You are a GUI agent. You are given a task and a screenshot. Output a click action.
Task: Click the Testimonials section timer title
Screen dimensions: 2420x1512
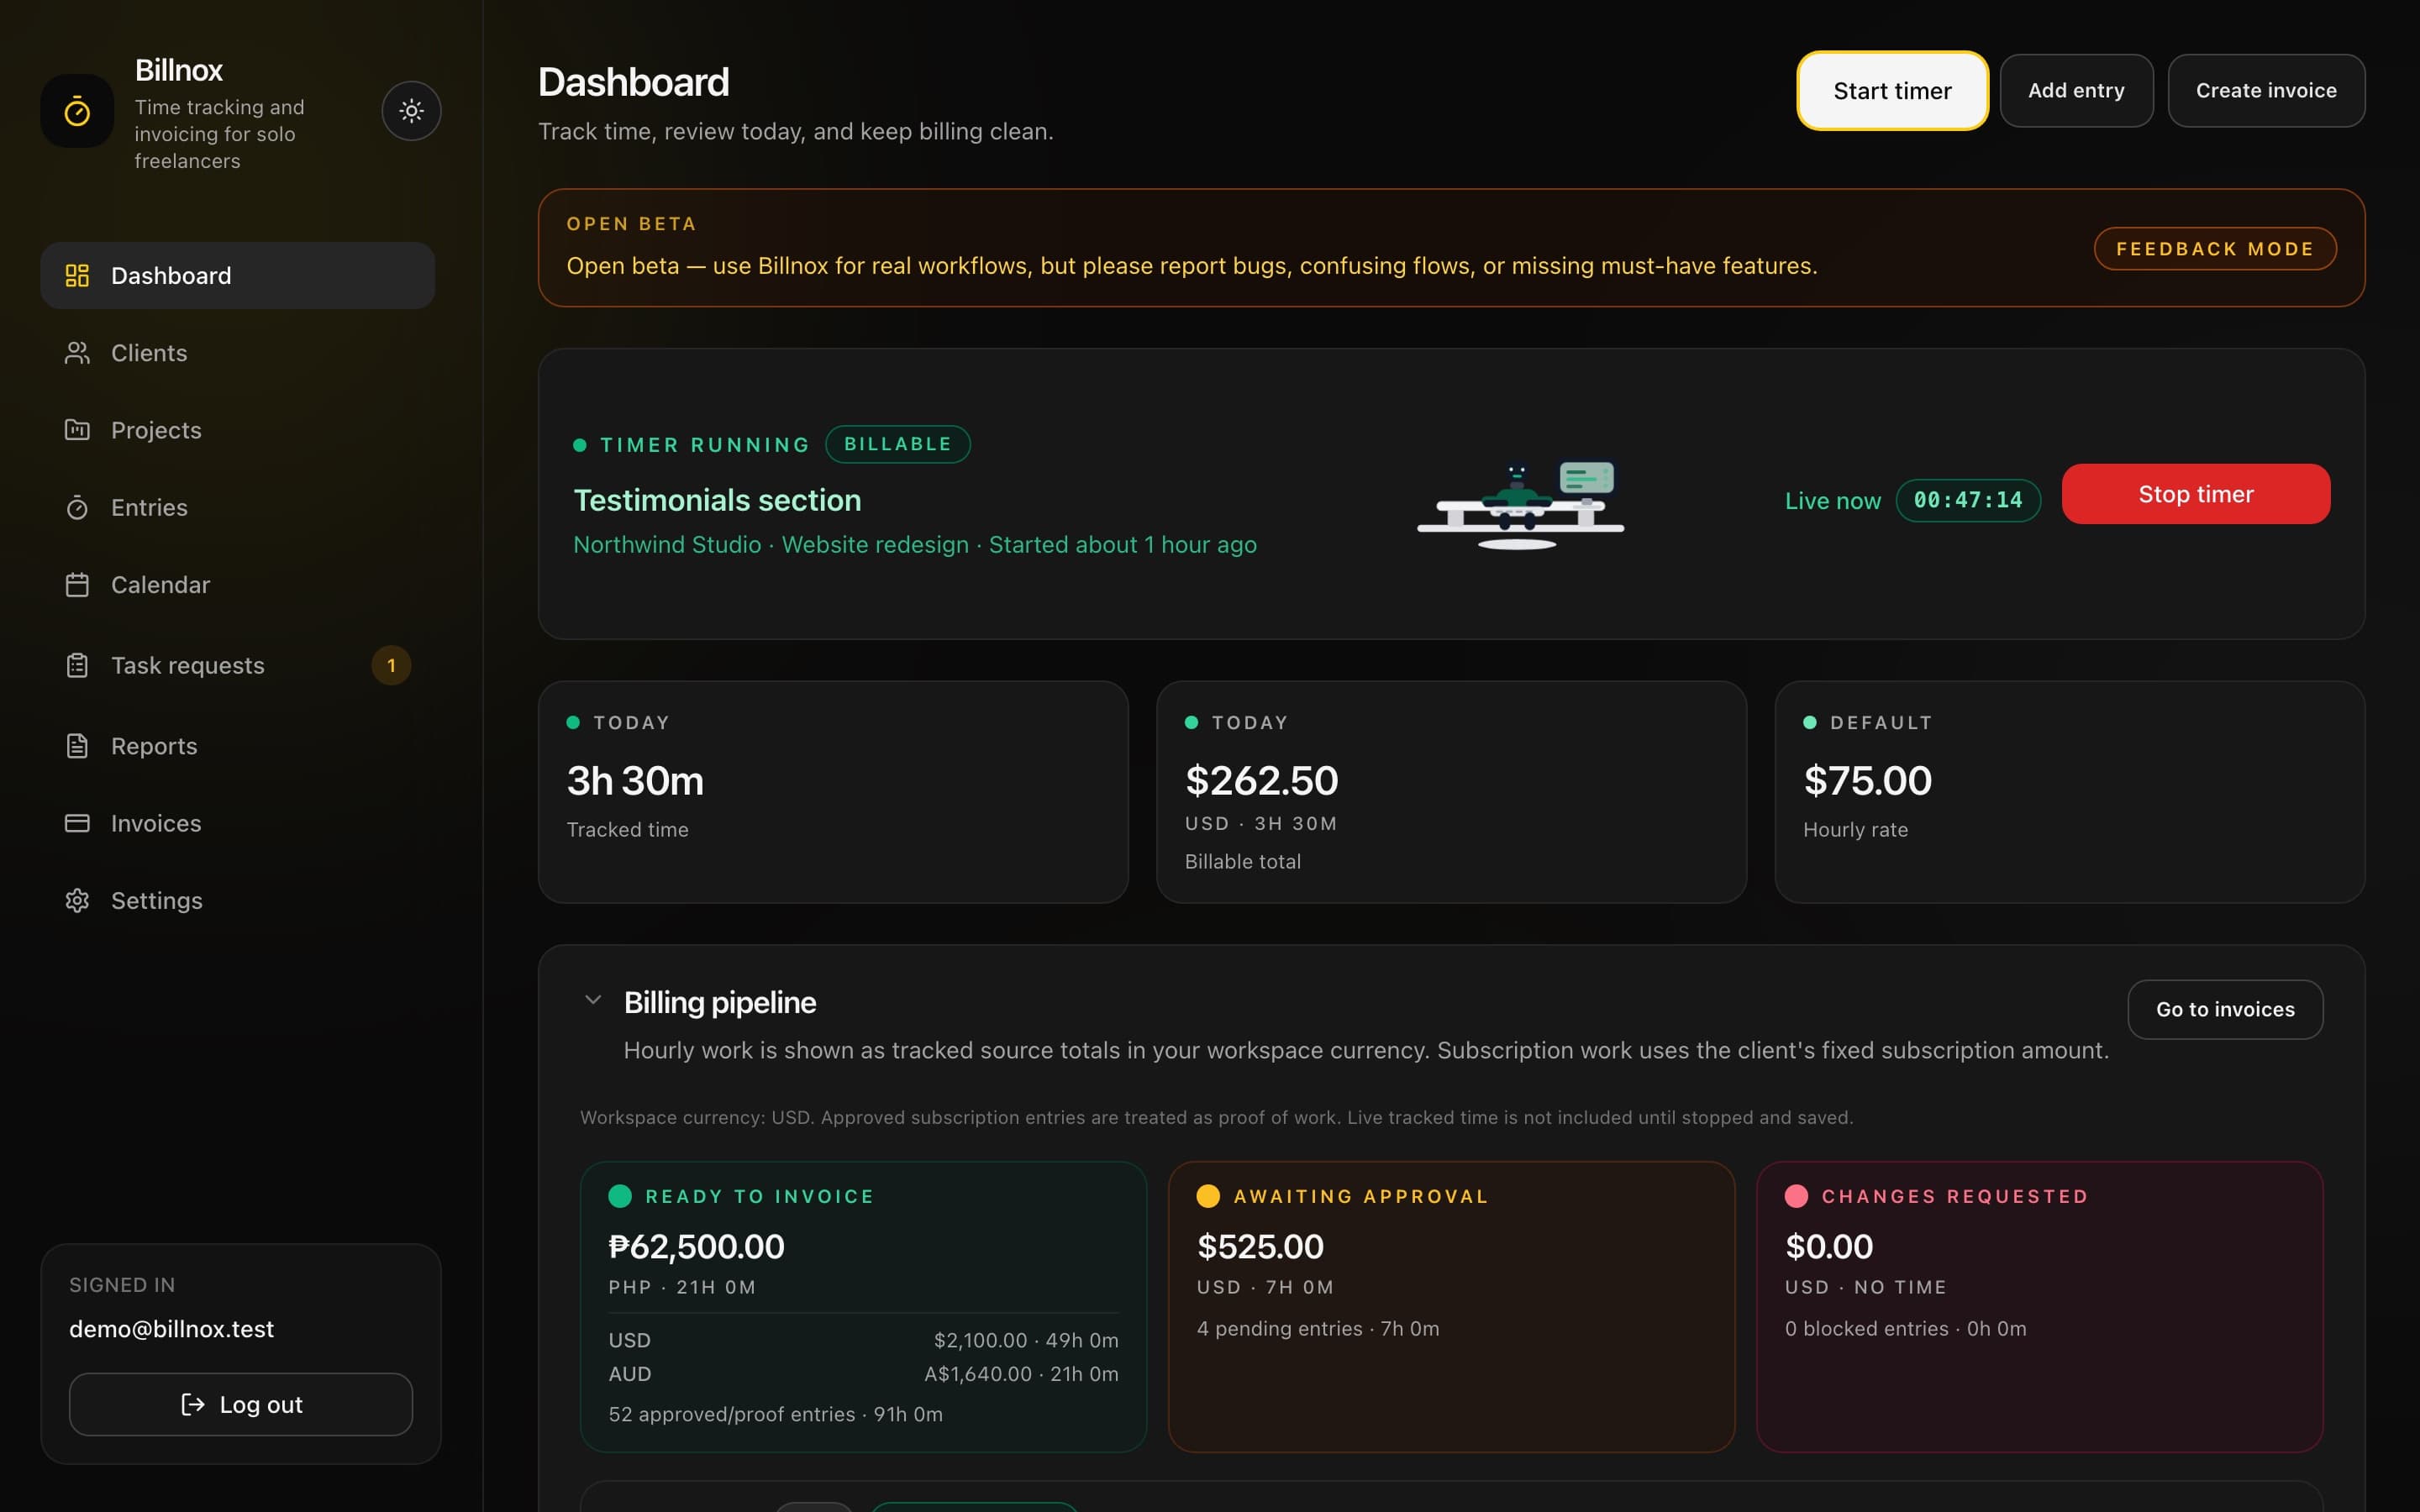(x=717, y=500)
